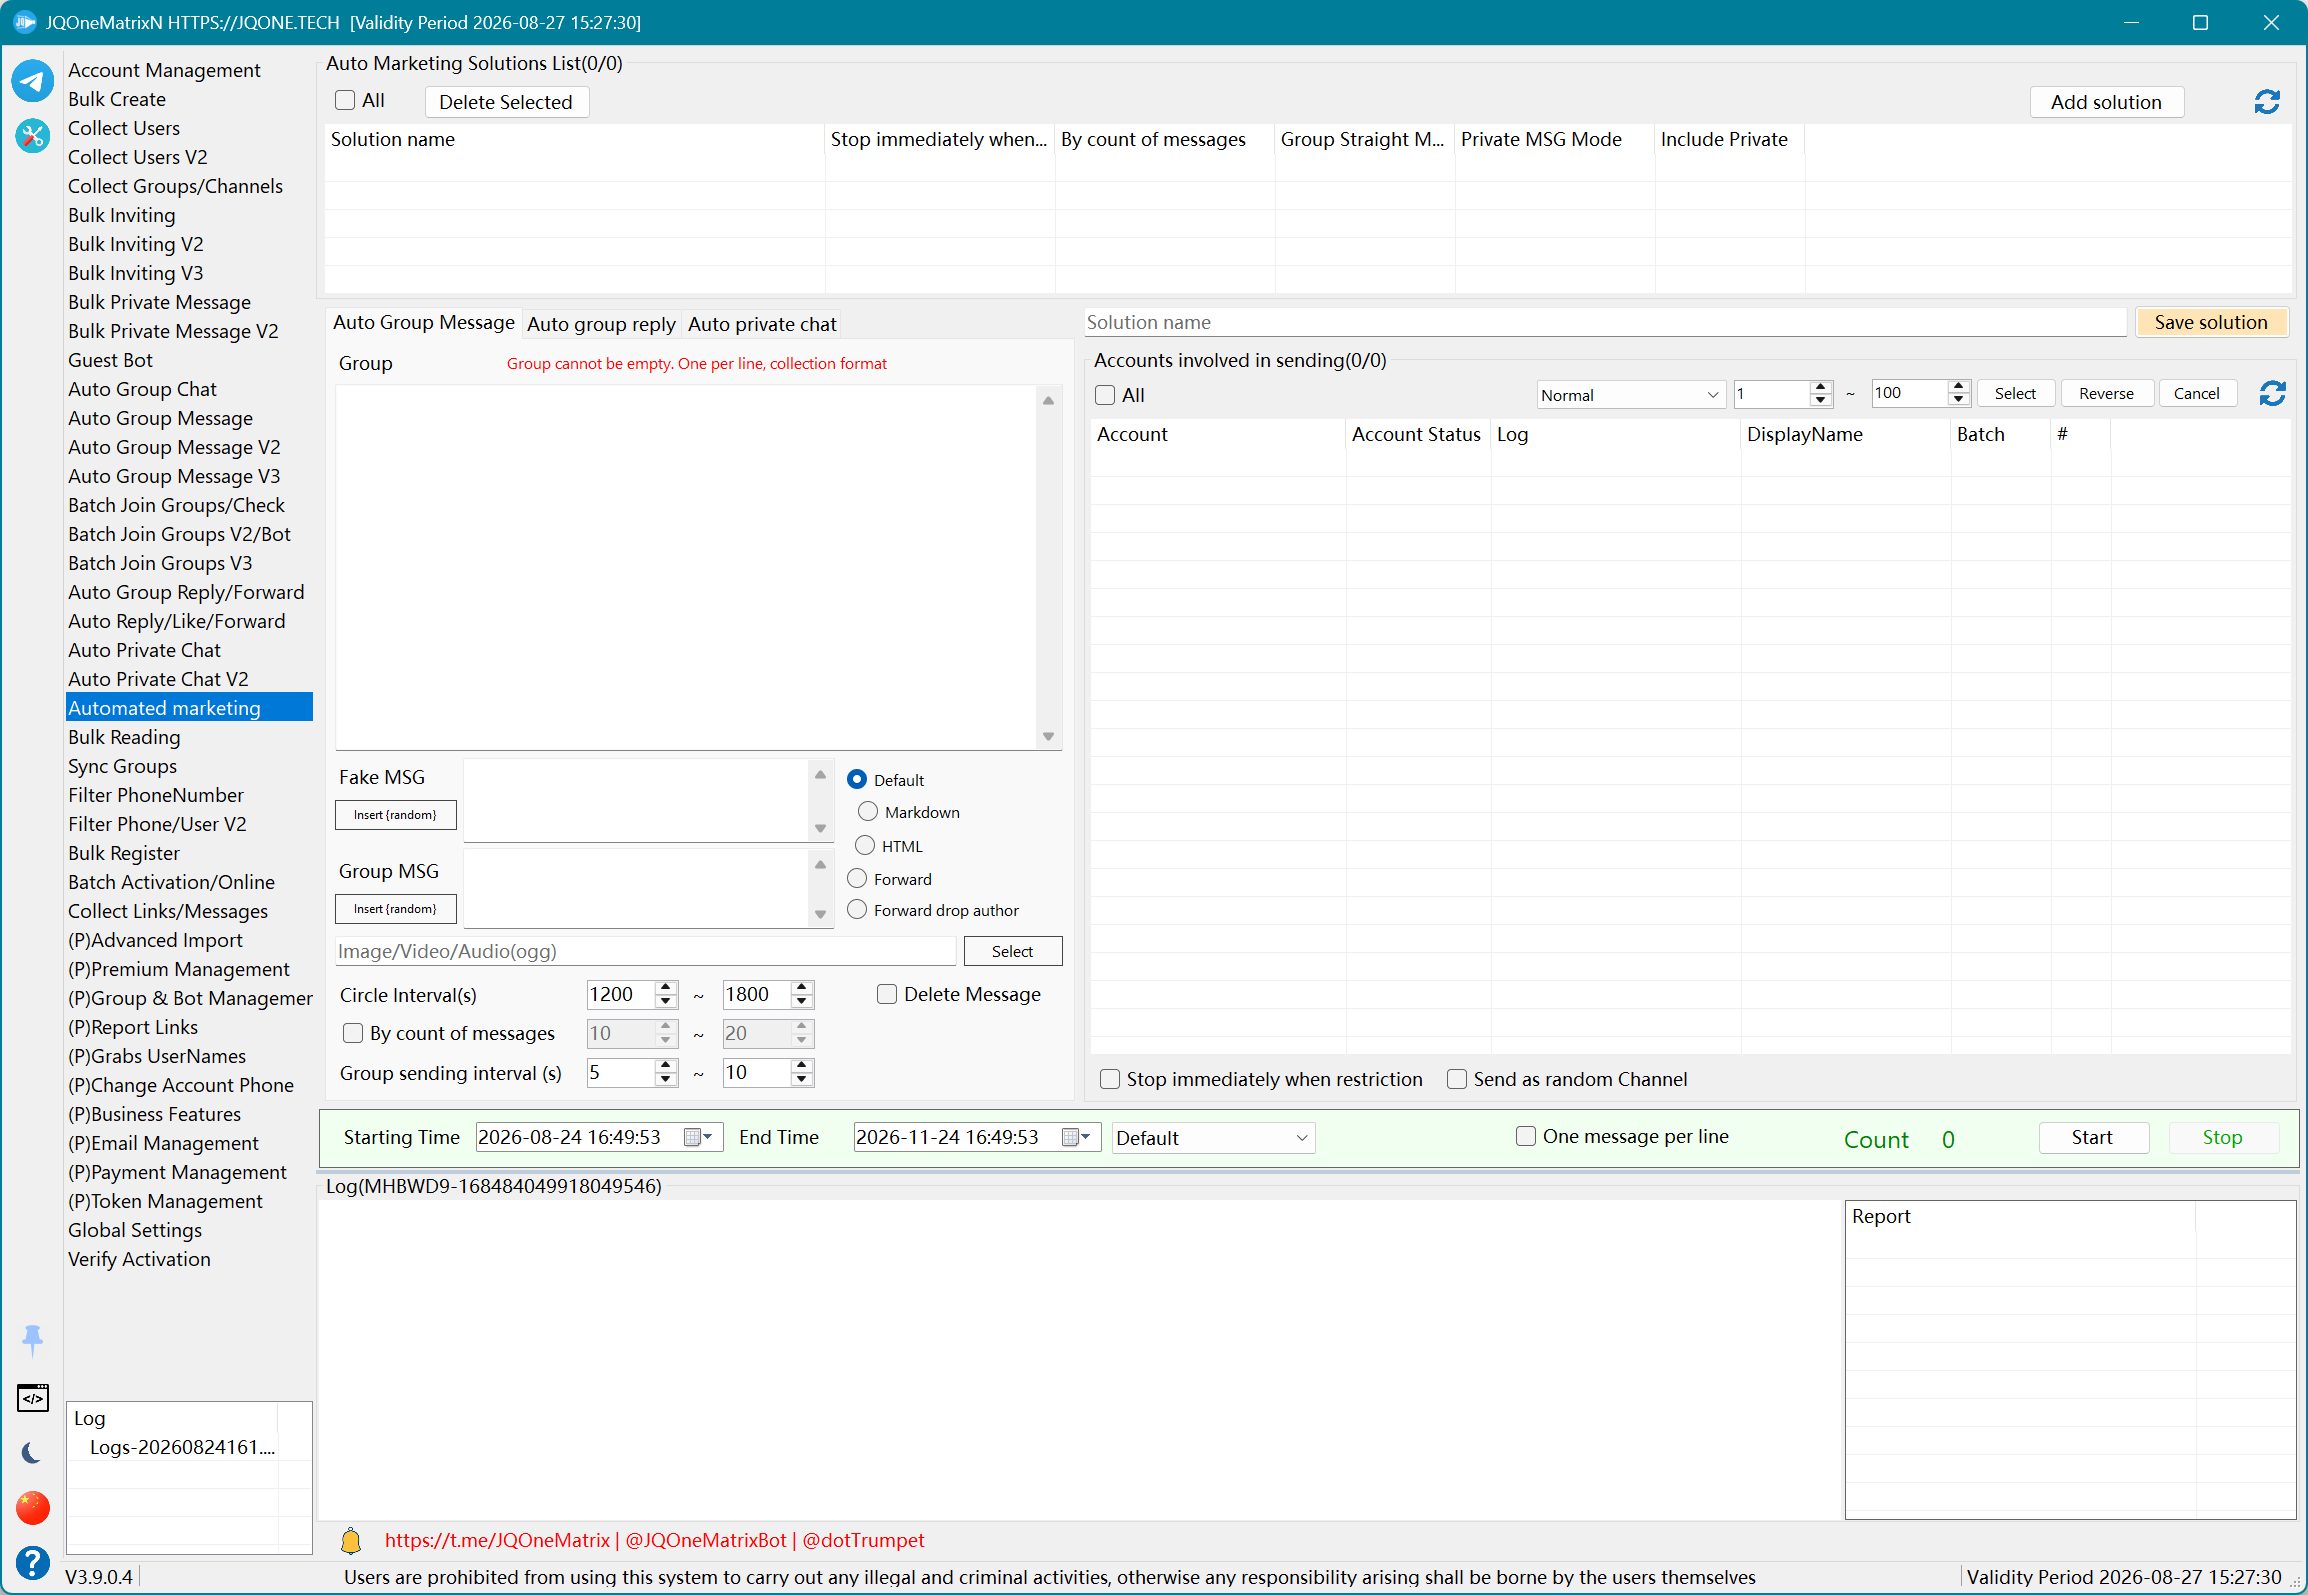Switch to Auto Group Message tab
2308x1595 pixels.
click(424, 322)
